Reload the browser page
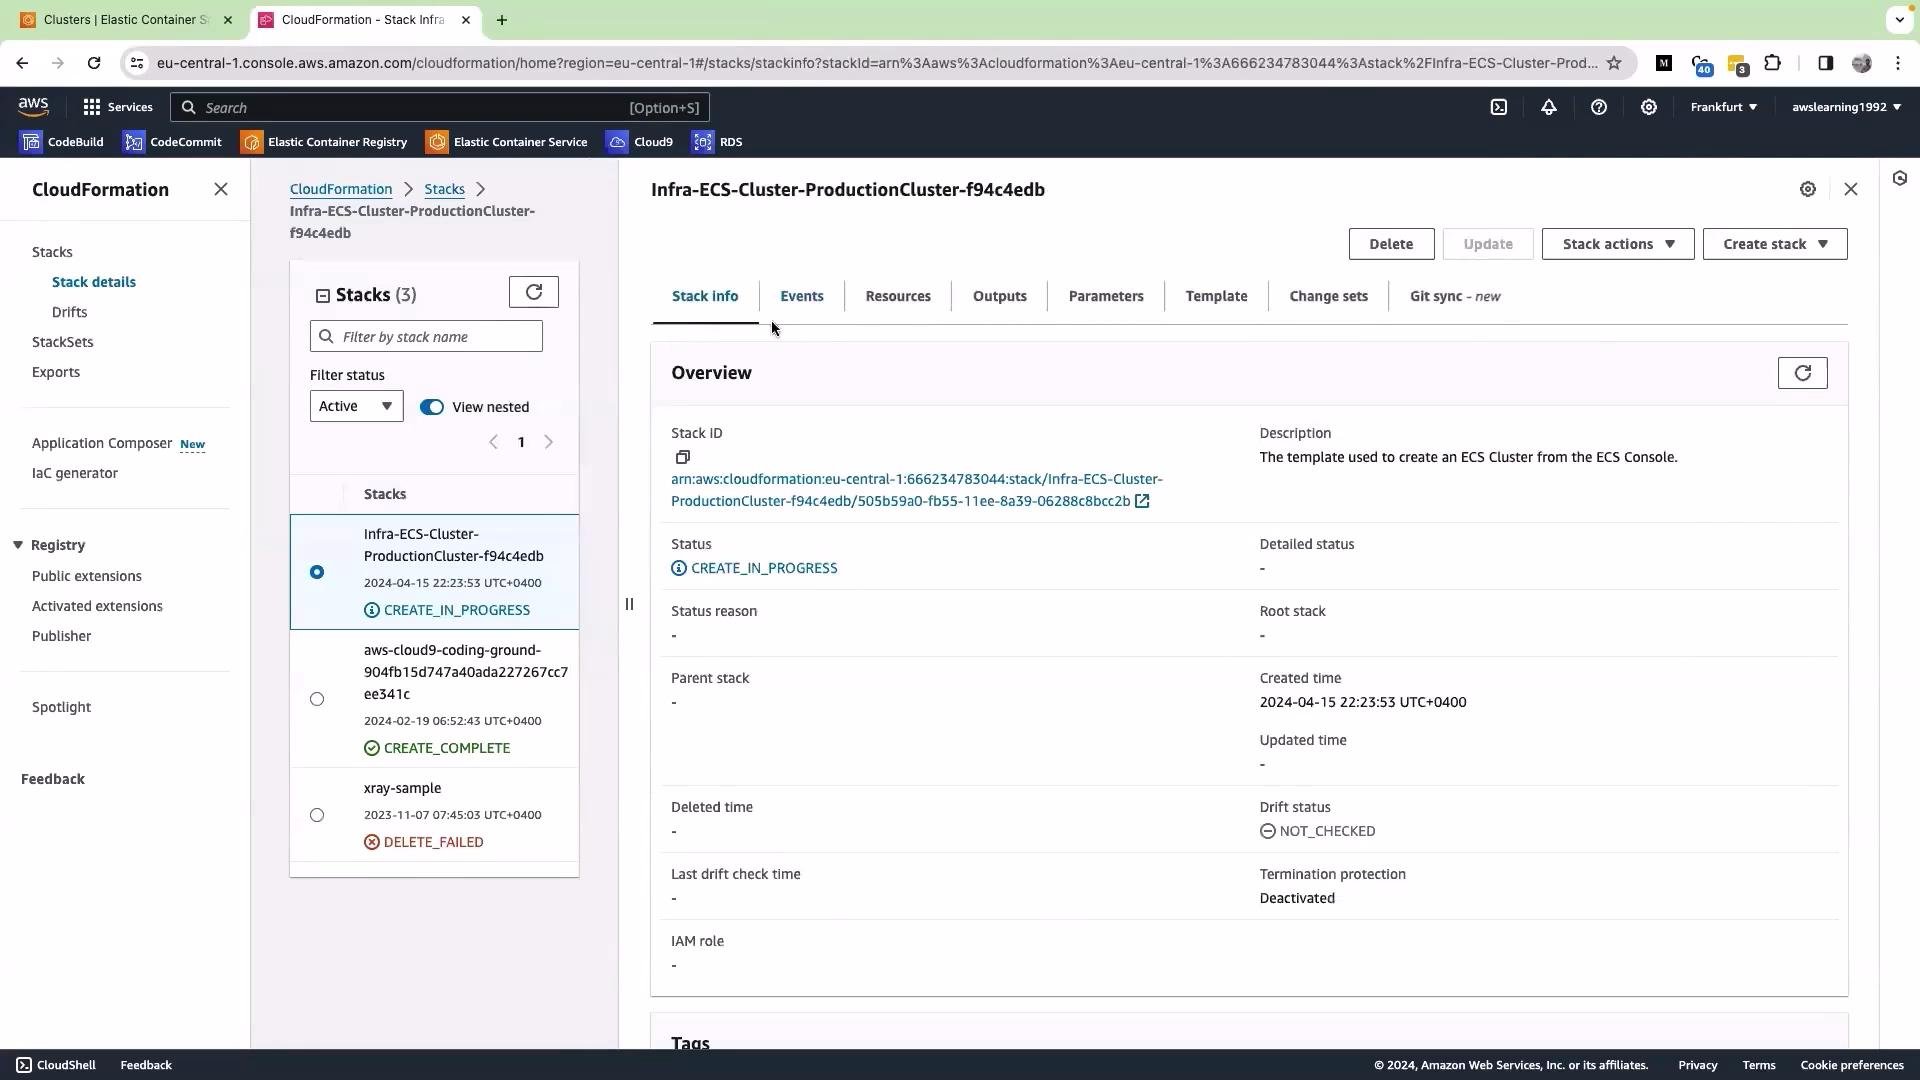1920x1080 pixels. click(x=94, y=63)
